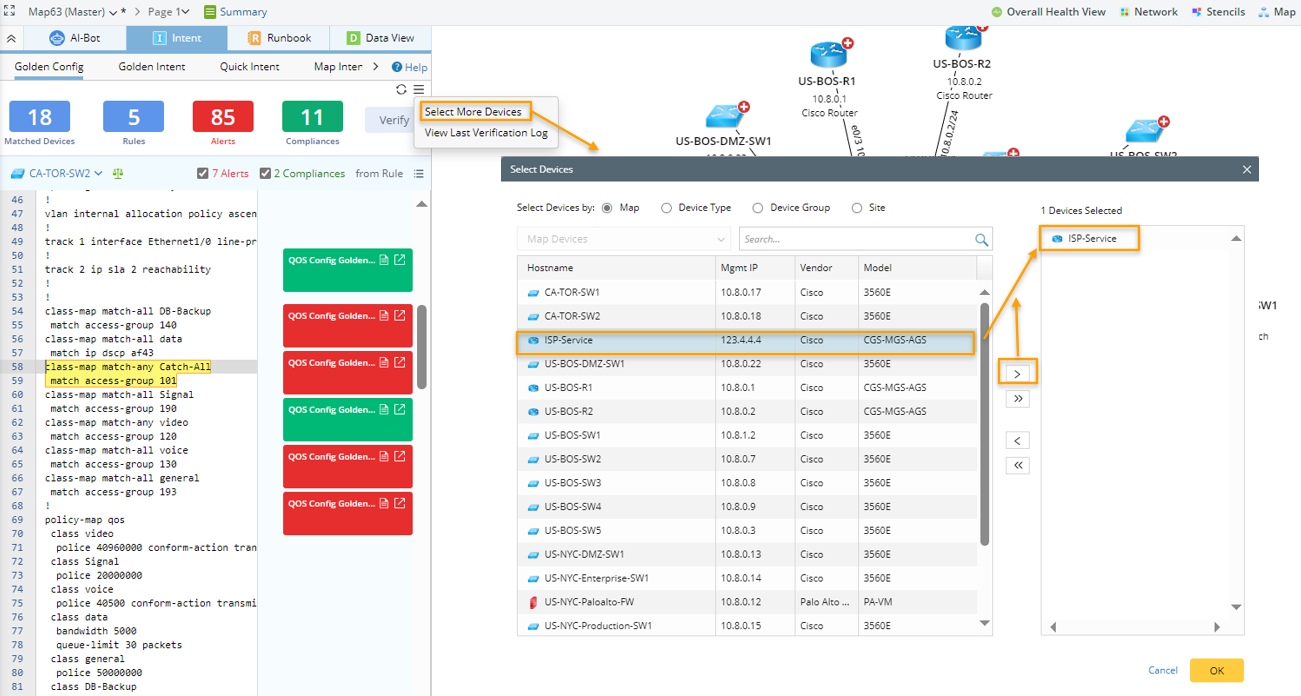This screenshot has width=1301, height=696.
Task: Switch to the Runbook tab
Action: point(279,38)
